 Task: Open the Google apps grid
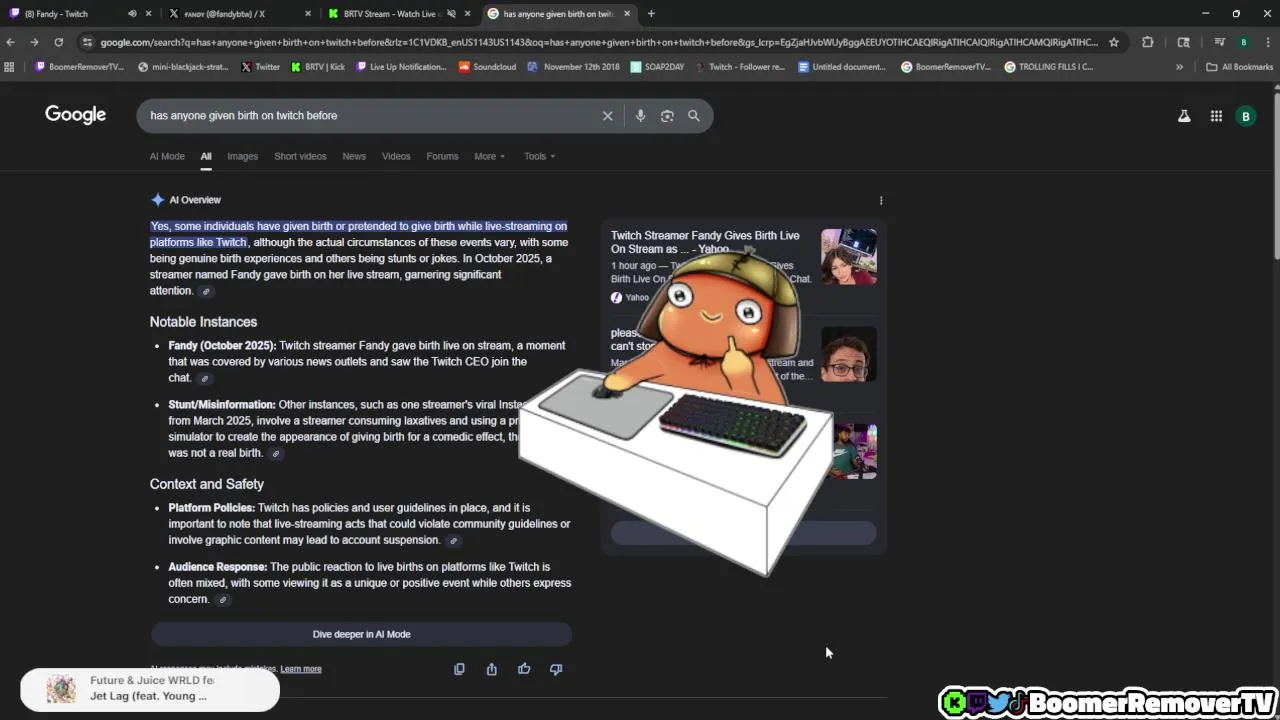pyautogui.click(x=1216, y=116)
